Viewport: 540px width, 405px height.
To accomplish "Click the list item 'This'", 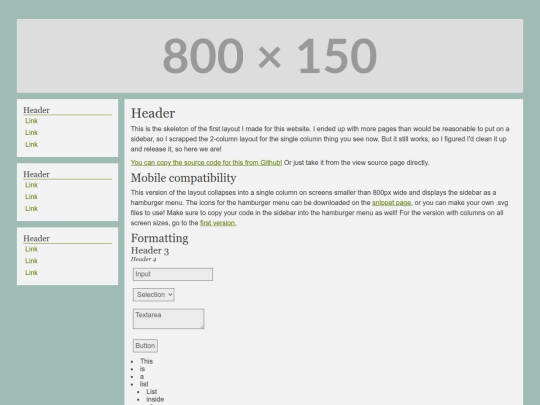I will [x=146, y=361].
